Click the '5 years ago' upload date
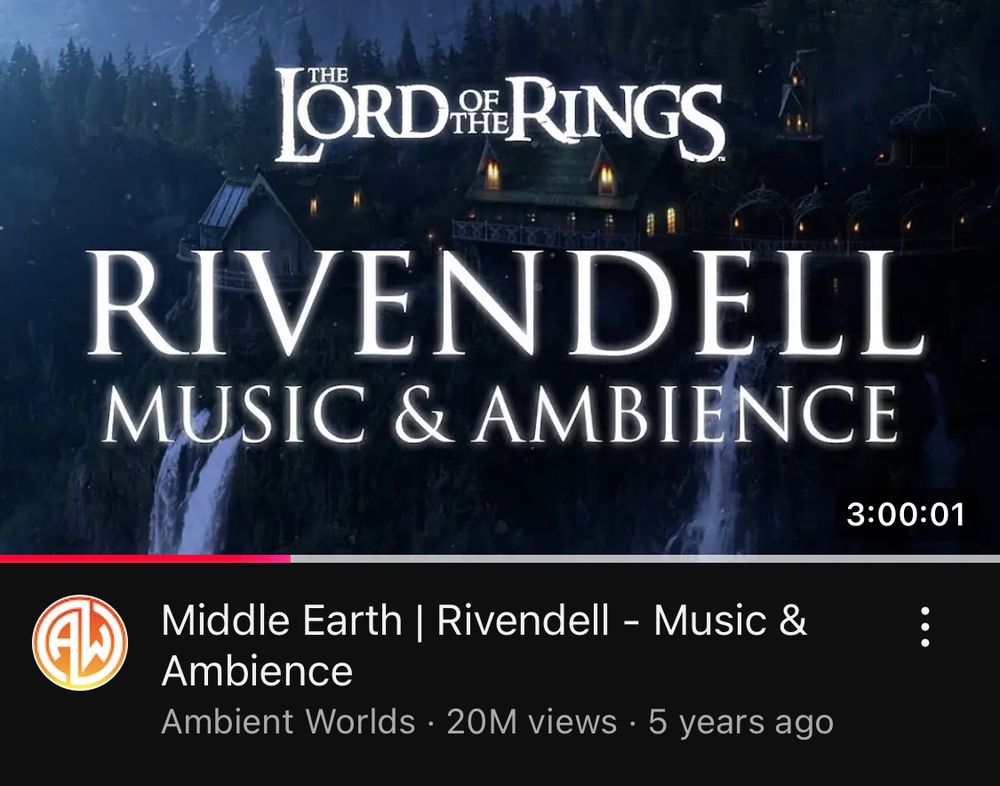This screenshot has height=786, width=1000. [741, 722]
